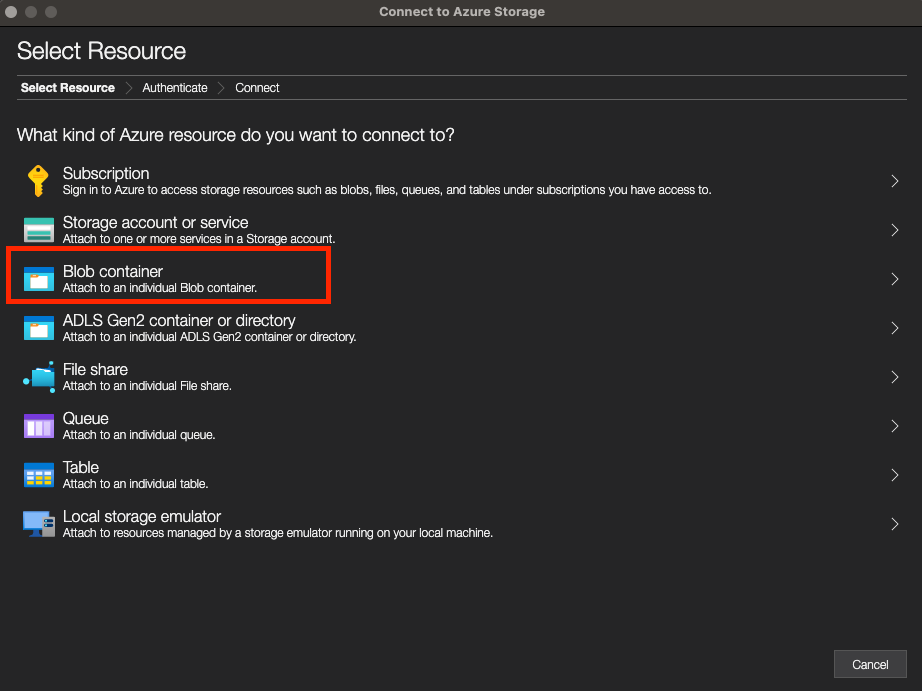Image resolution: width=922 pixels, height=691 pixels.
Task: Click the Local storage emulator icon
Action: pyautogui.click(x=38, y=524)
